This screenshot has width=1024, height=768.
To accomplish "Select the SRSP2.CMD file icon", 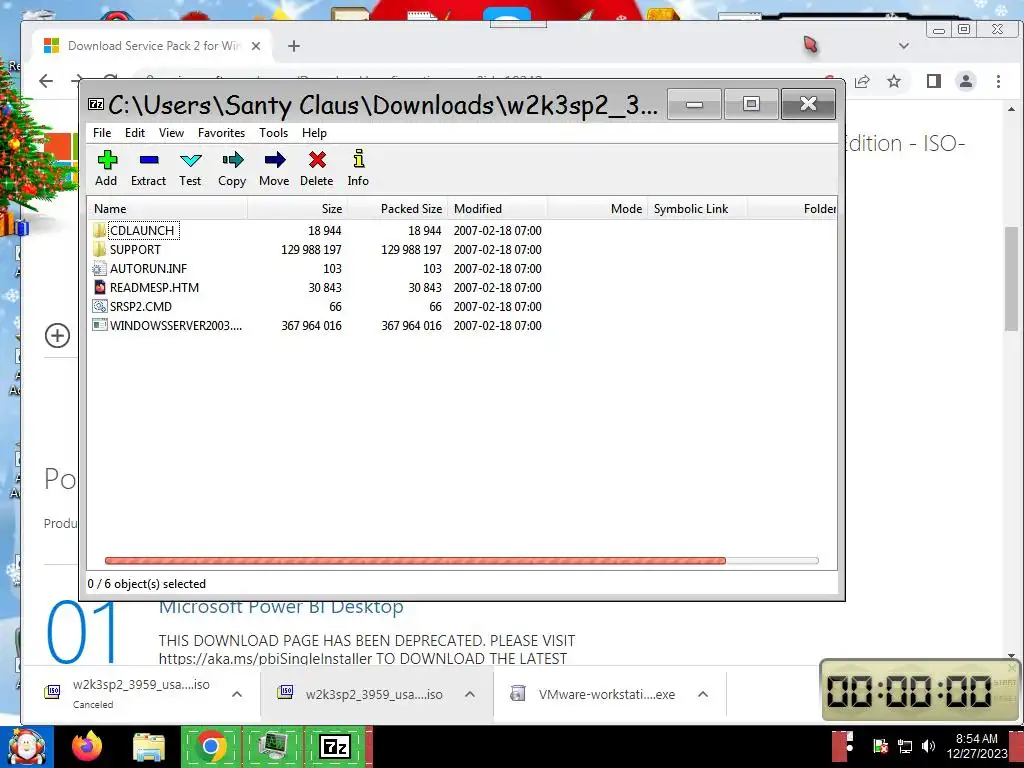I will [99, 306].
